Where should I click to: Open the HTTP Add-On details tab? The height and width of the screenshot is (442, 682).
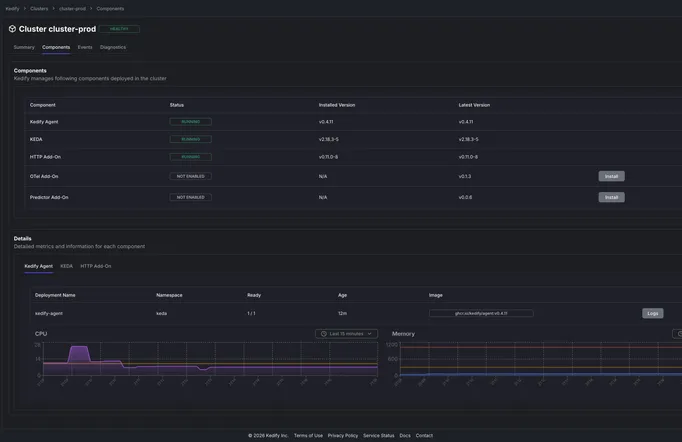click(x=96, y=266)
